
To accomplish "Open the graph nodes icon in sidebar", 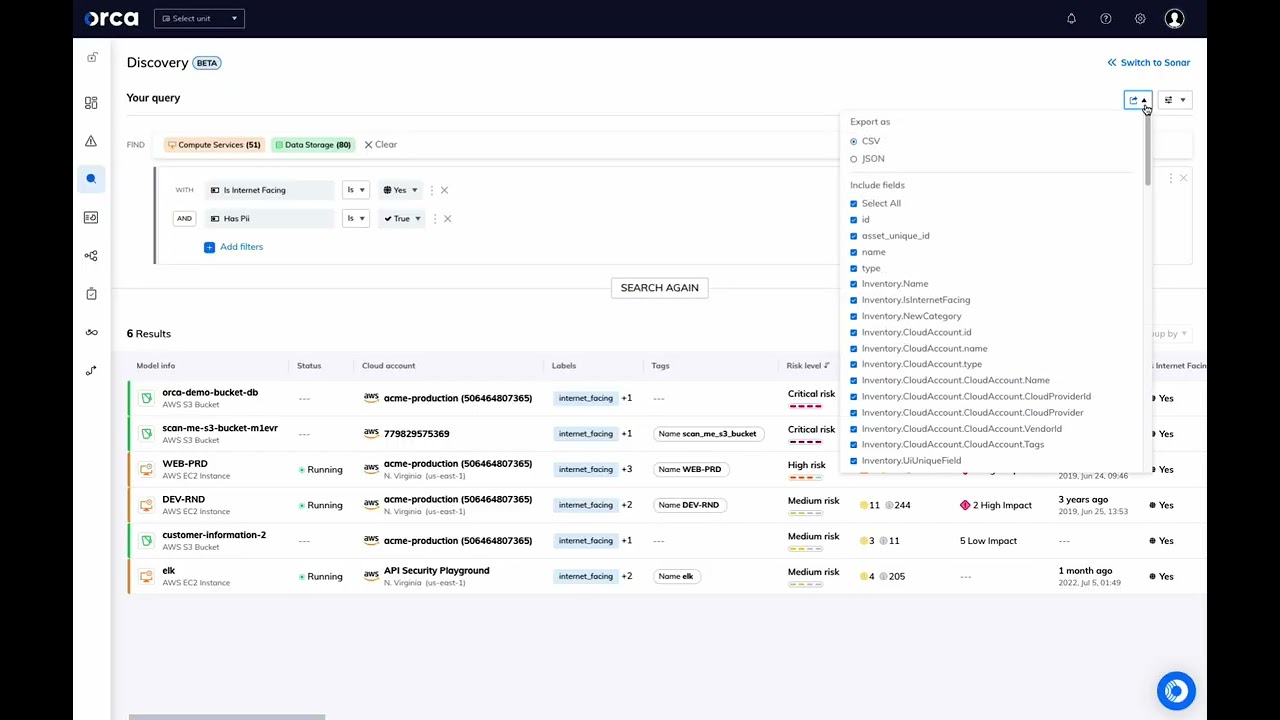I will 91,256.
